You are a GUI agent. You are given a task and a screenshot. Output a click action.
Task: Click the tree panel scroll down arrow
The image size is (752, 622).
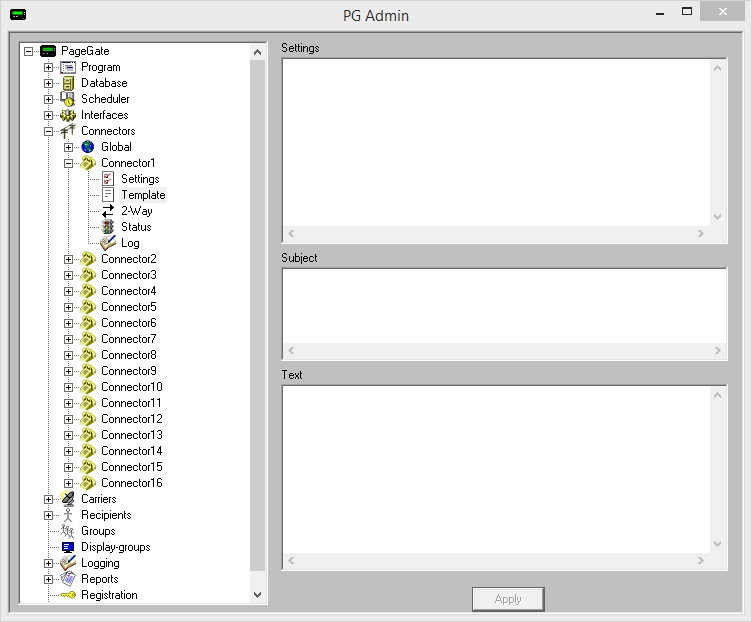tap(258, 595)
